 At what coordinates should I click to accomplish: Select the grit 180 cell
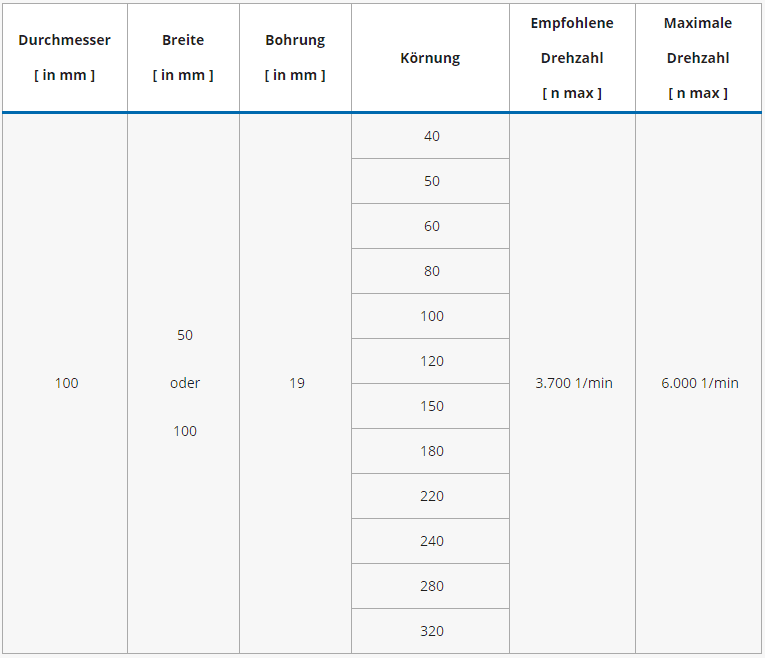tap(431, 451)
